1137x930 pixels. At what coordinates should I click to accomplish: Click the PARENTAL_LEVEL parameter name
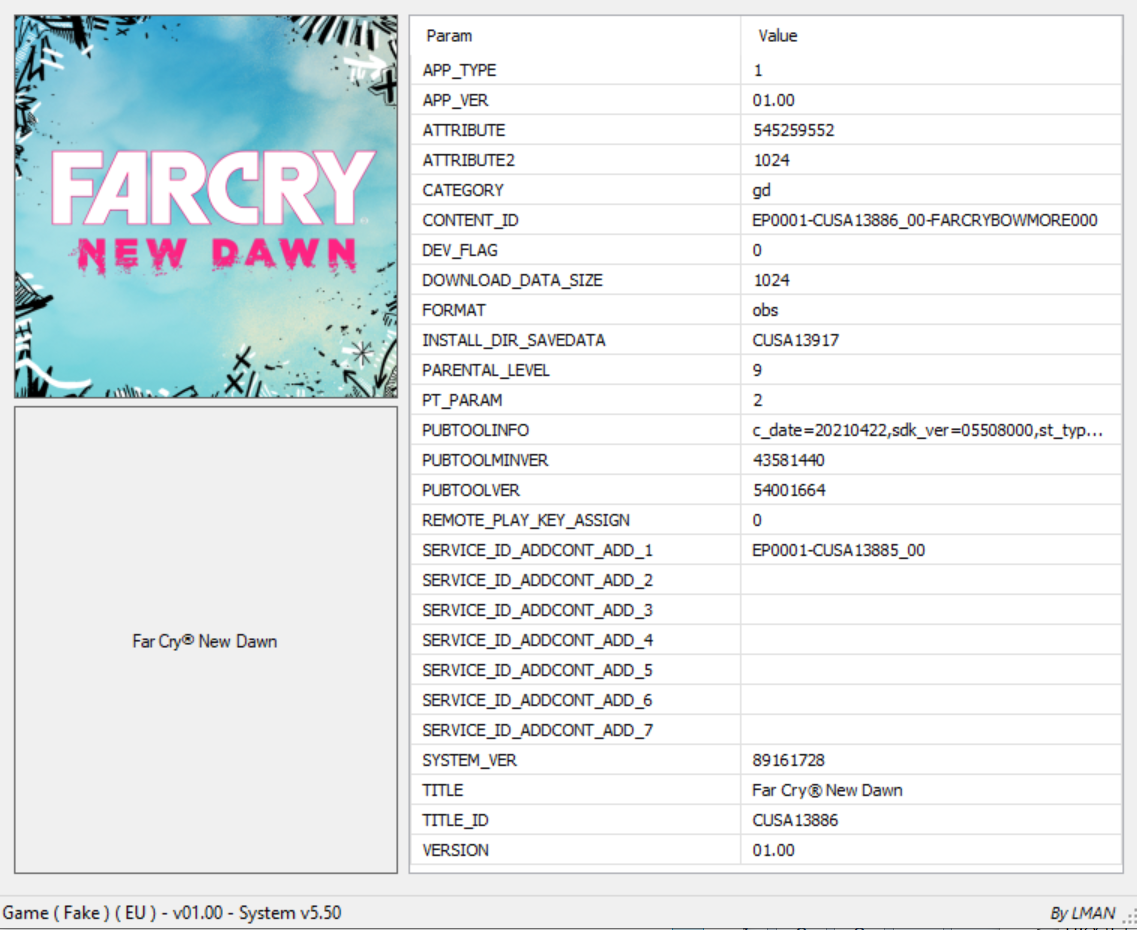click(486, 370)
